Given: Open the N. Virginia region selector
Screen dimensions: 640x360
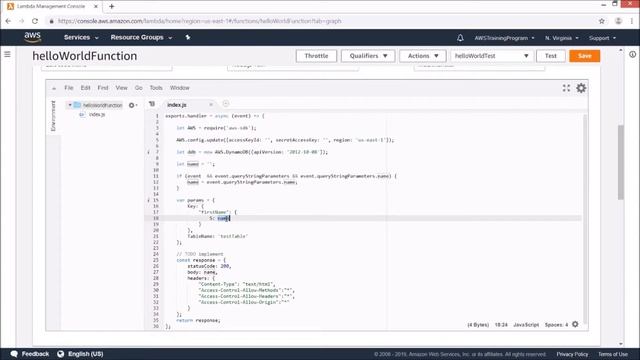Looking at the screenshot, I should (x=562, y=38).
